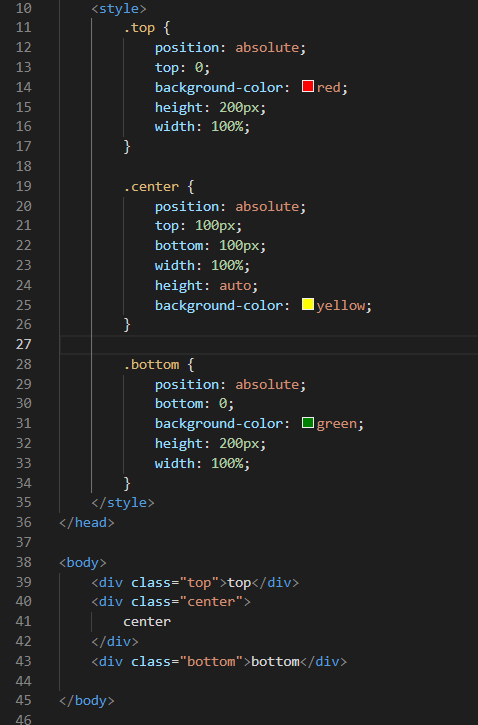
Task: Click 'yellow' color value text
Action: (x=341, y=306)
